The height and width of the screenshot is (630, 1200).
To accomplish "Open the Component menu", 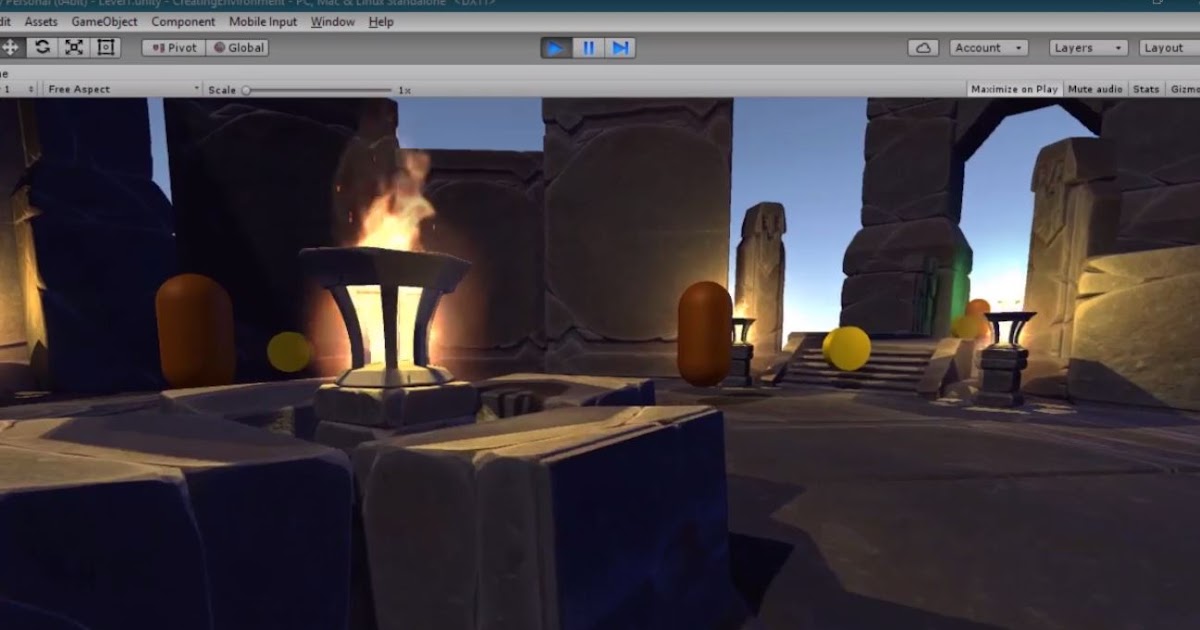I will pyautogui.click(x=184, y=21).
